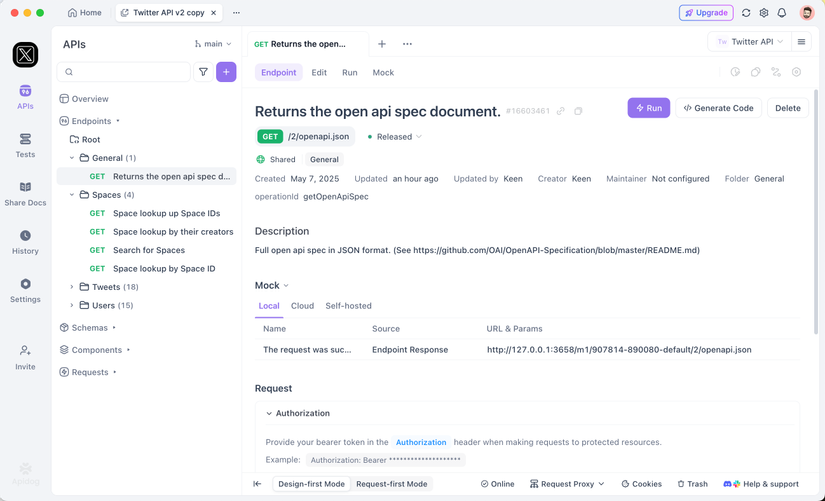The width and height of the screenshot is (825, 501).
Task: Open the APIs sidebar section
Action: pyautogui.click(x=25, y=97)
